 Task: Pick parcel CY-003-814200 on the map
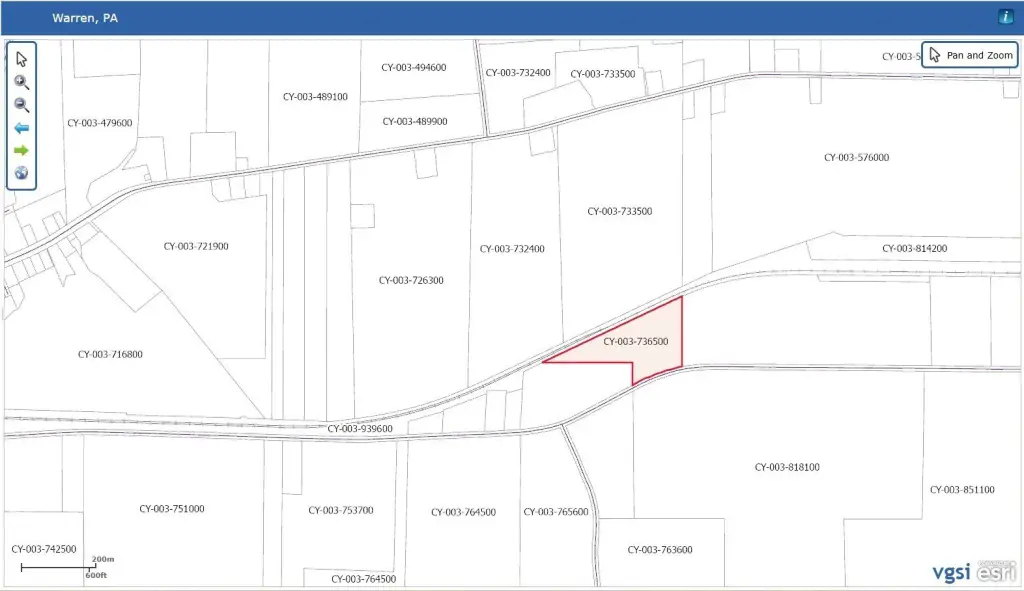tap(915, 248)
